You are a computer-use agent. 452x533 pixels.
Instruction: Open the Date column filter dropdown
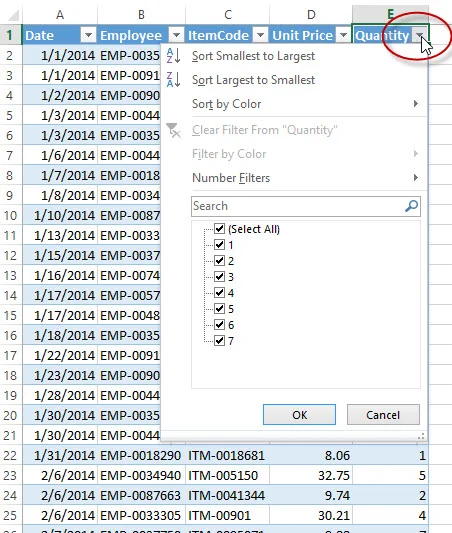pos(88,35)
